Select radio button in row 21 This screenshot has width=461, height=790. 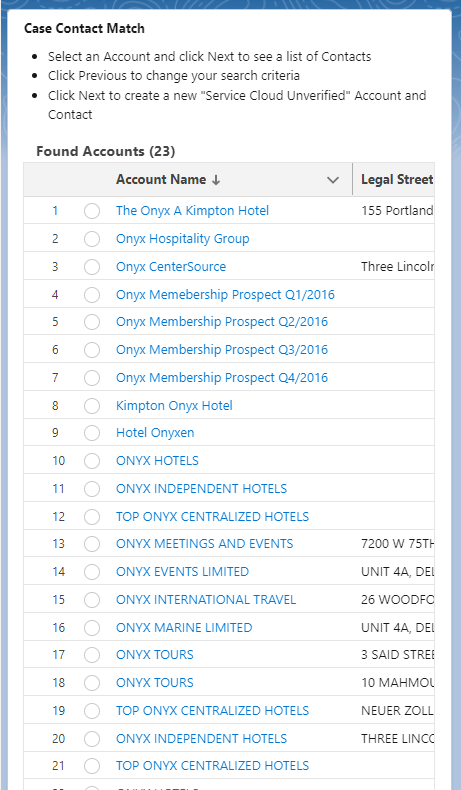[92, 766]
